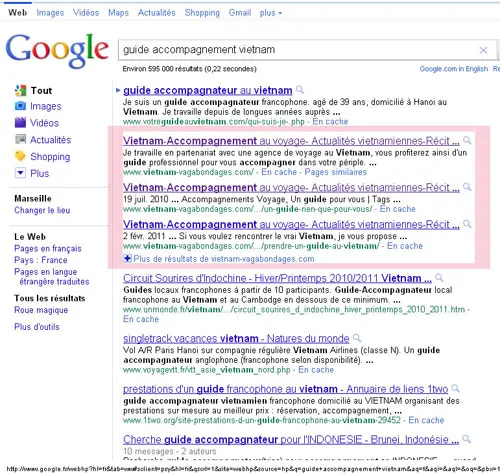The image size is (500, 473).
Task: Open cached copy of 1two.org result
Action: 426,420
